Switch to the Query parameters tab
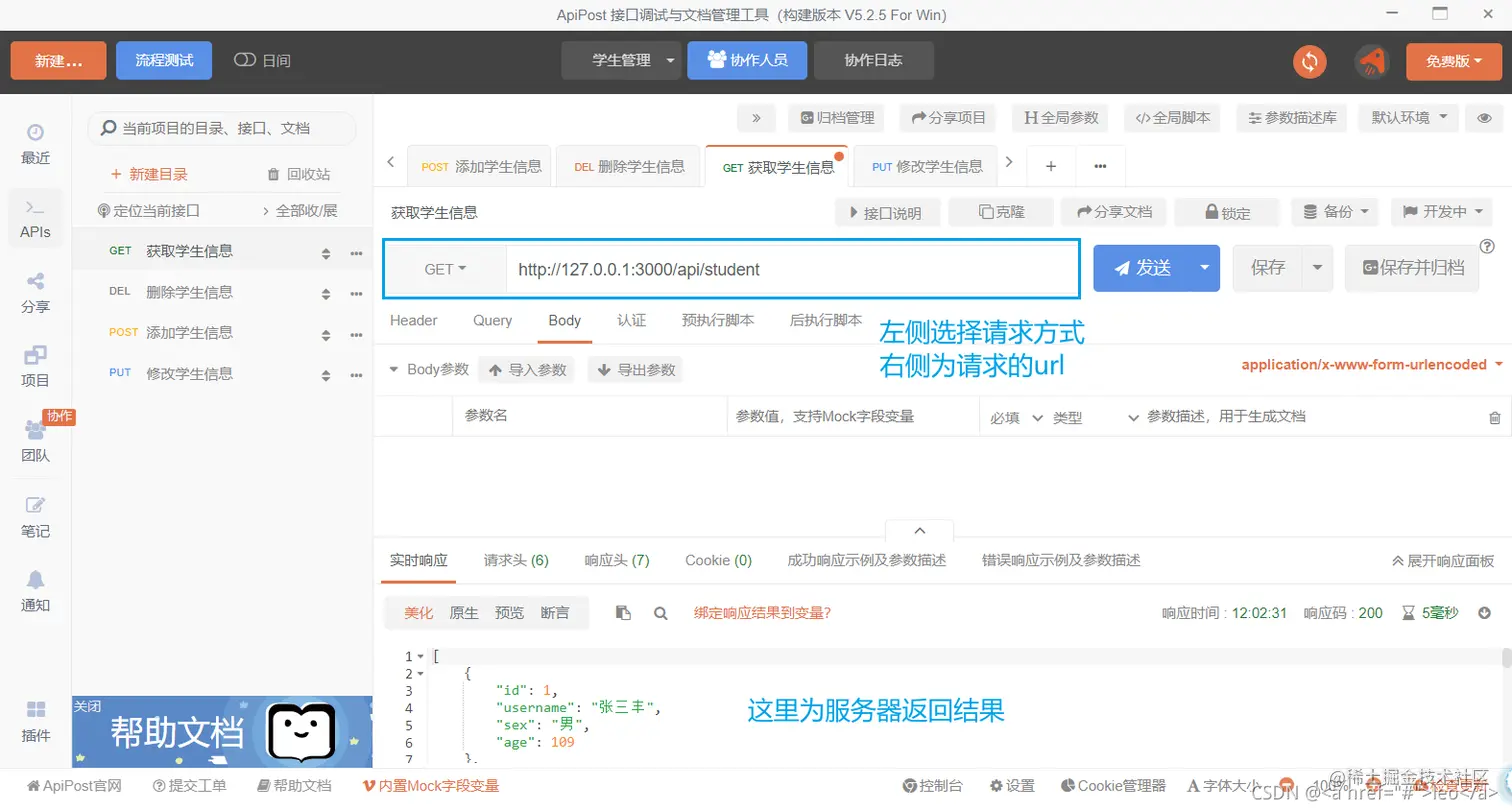 [x=492, y=321]
